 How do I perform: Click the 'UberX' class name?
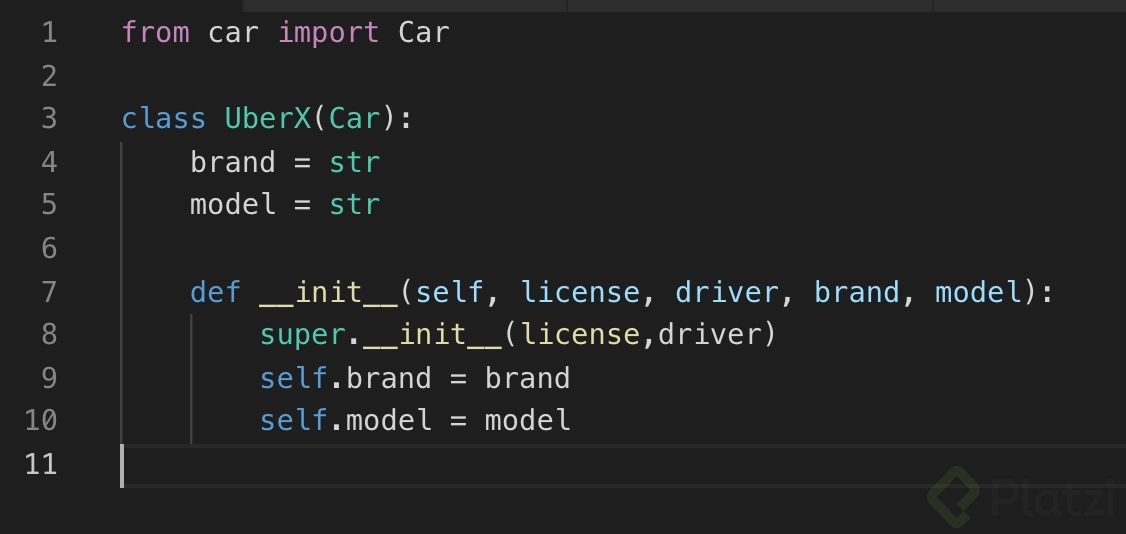pos(268,118)
